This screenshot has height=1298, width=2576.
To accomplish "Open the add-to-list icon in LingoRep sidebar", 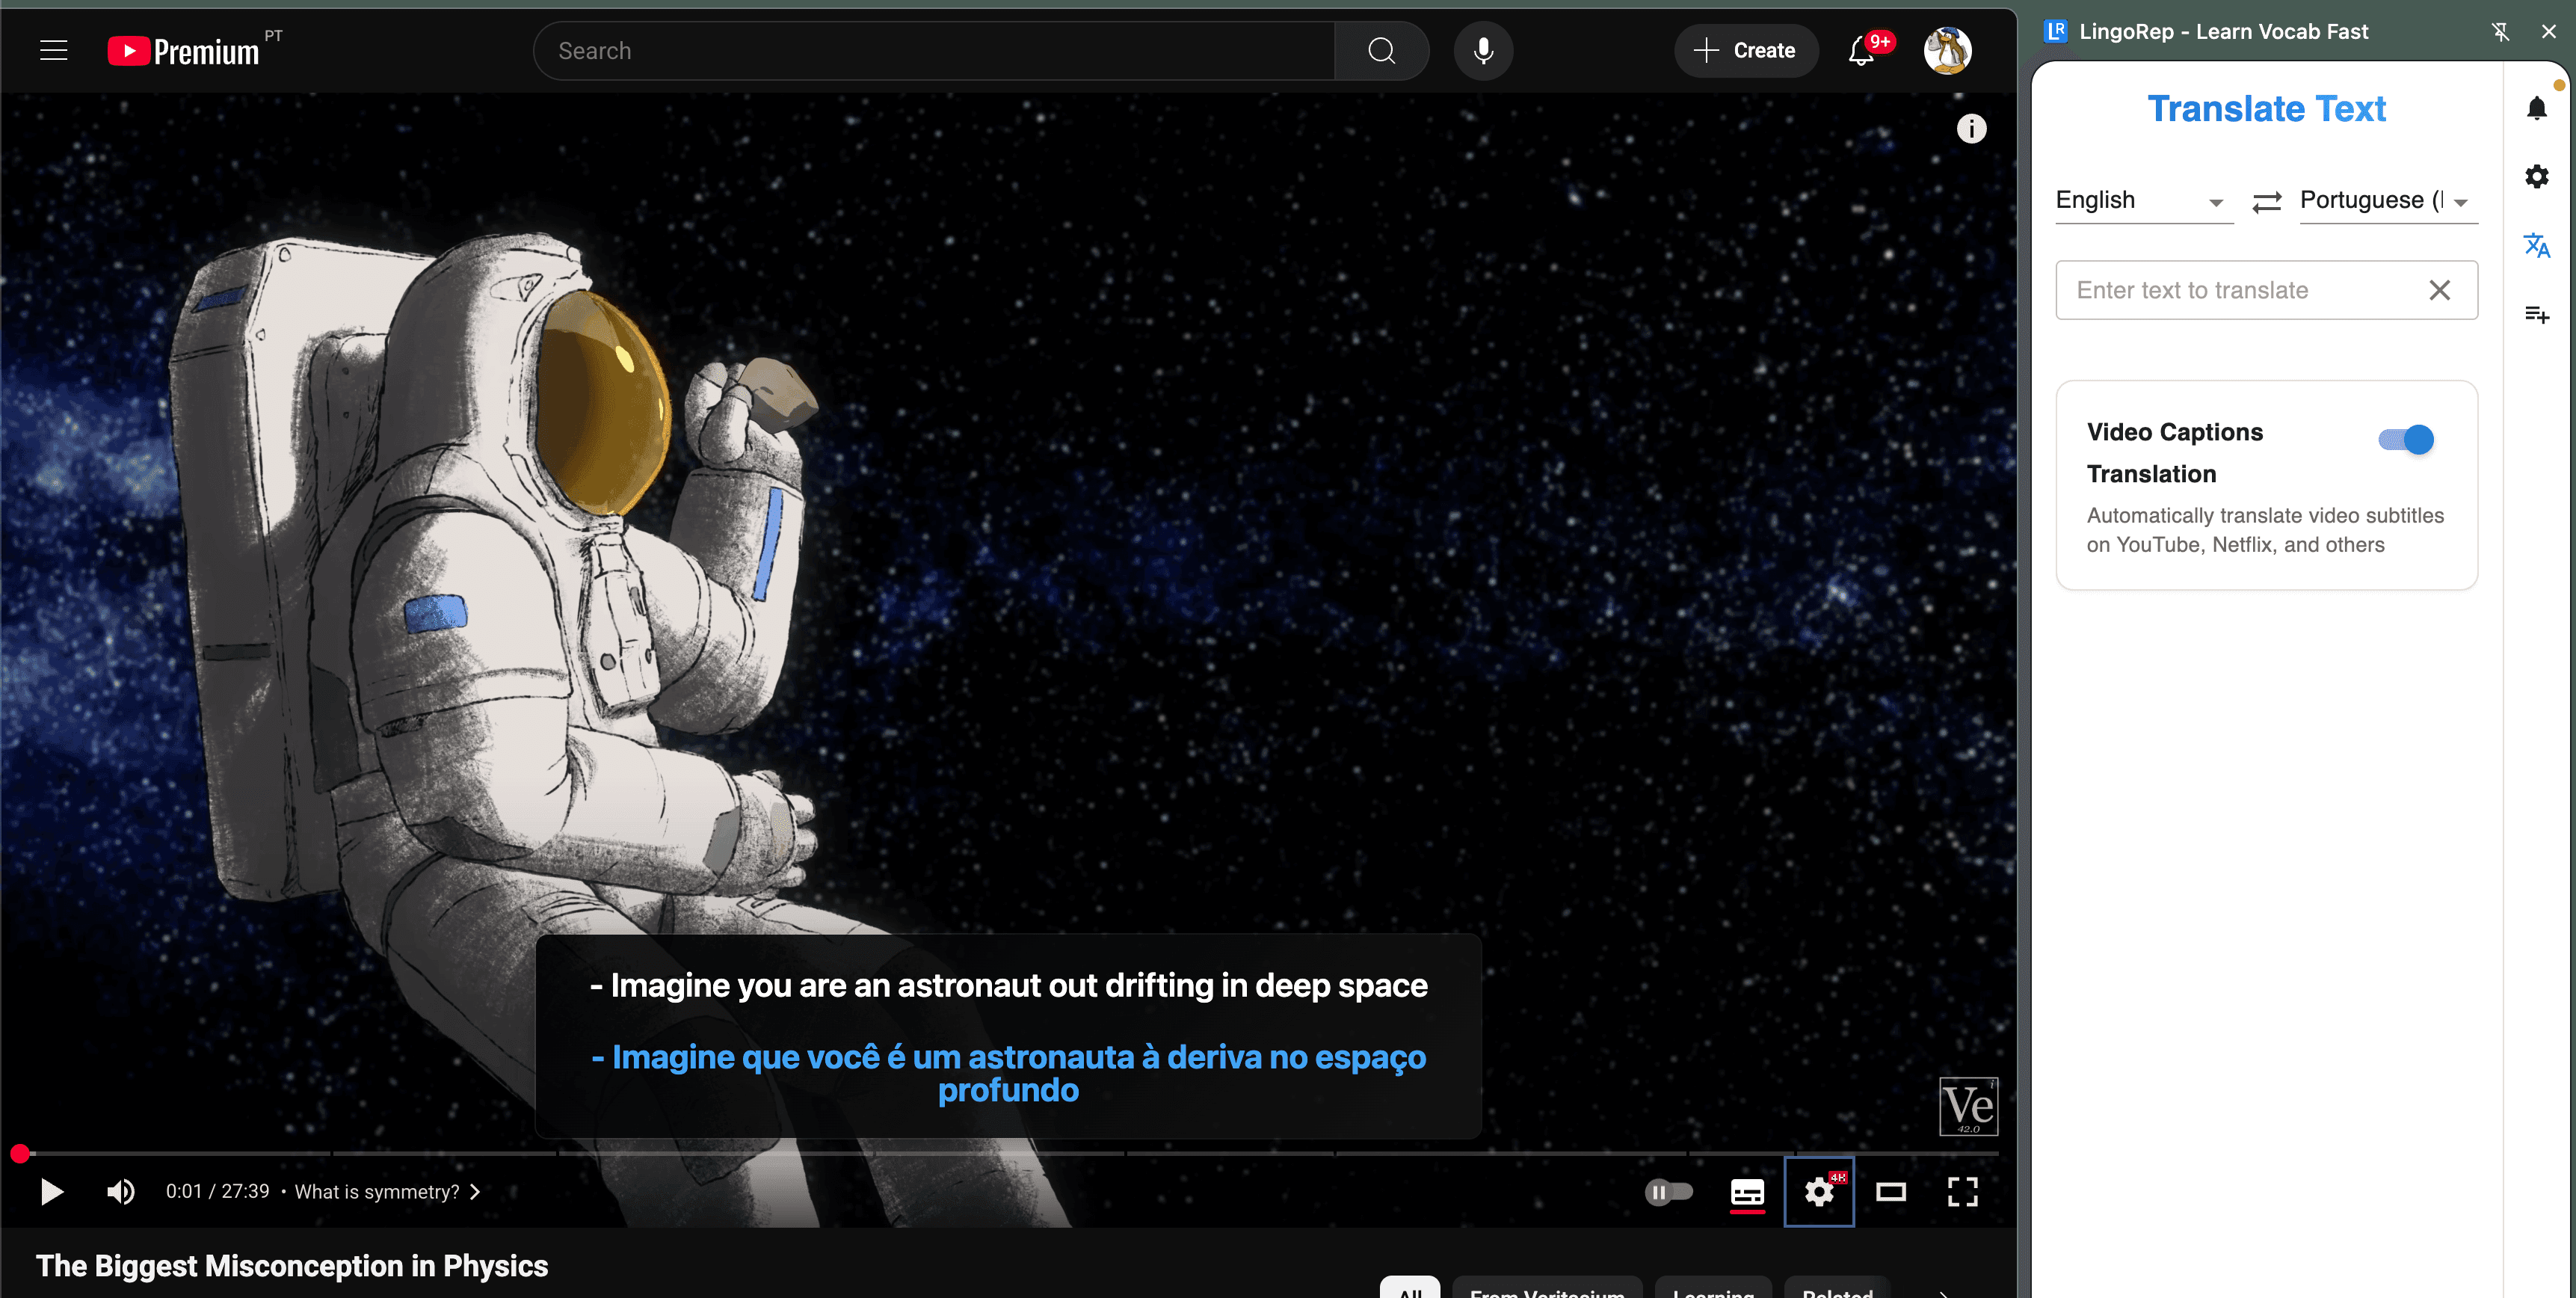I will (x=2536, y=315).
